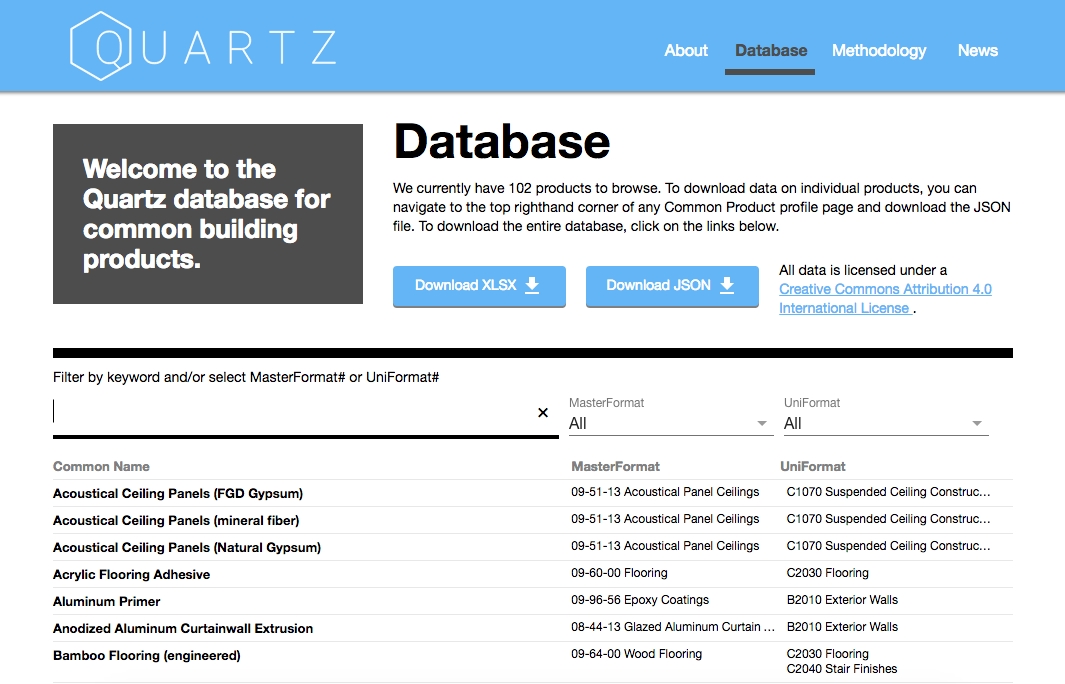Expand the UniFormat dropdown

886,423
